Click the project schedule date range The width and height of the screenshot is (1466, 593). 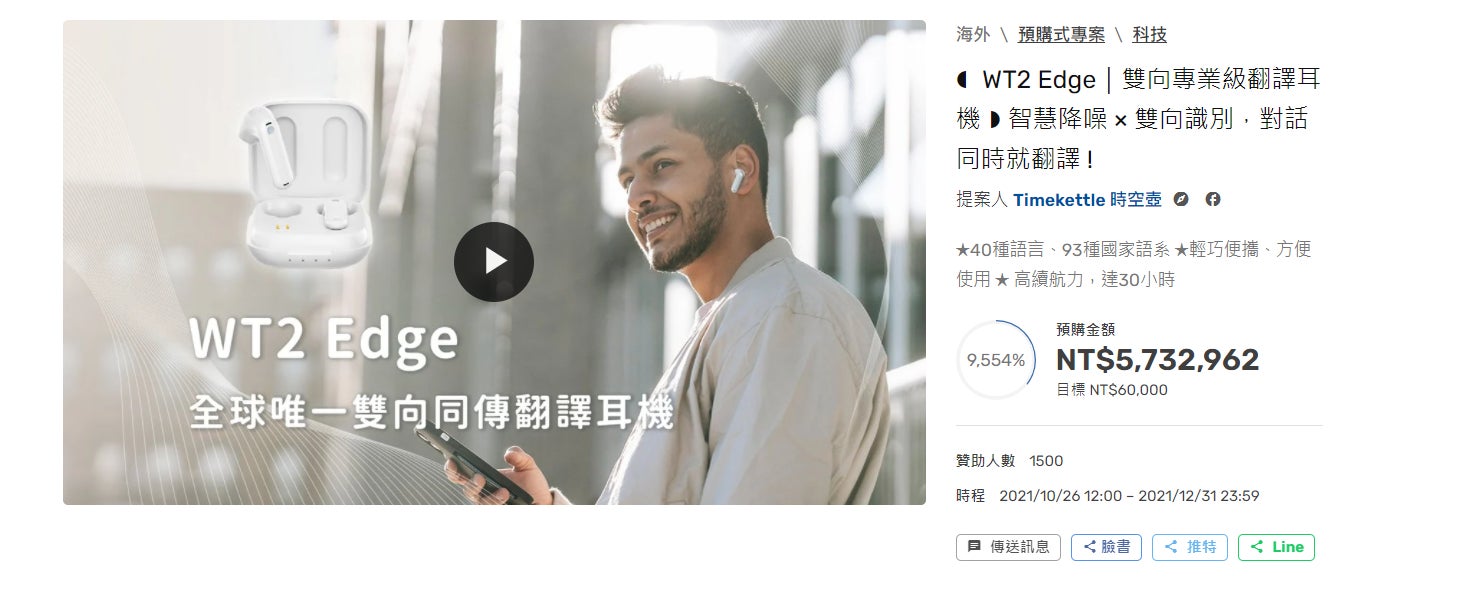[x=1129, y=496]
